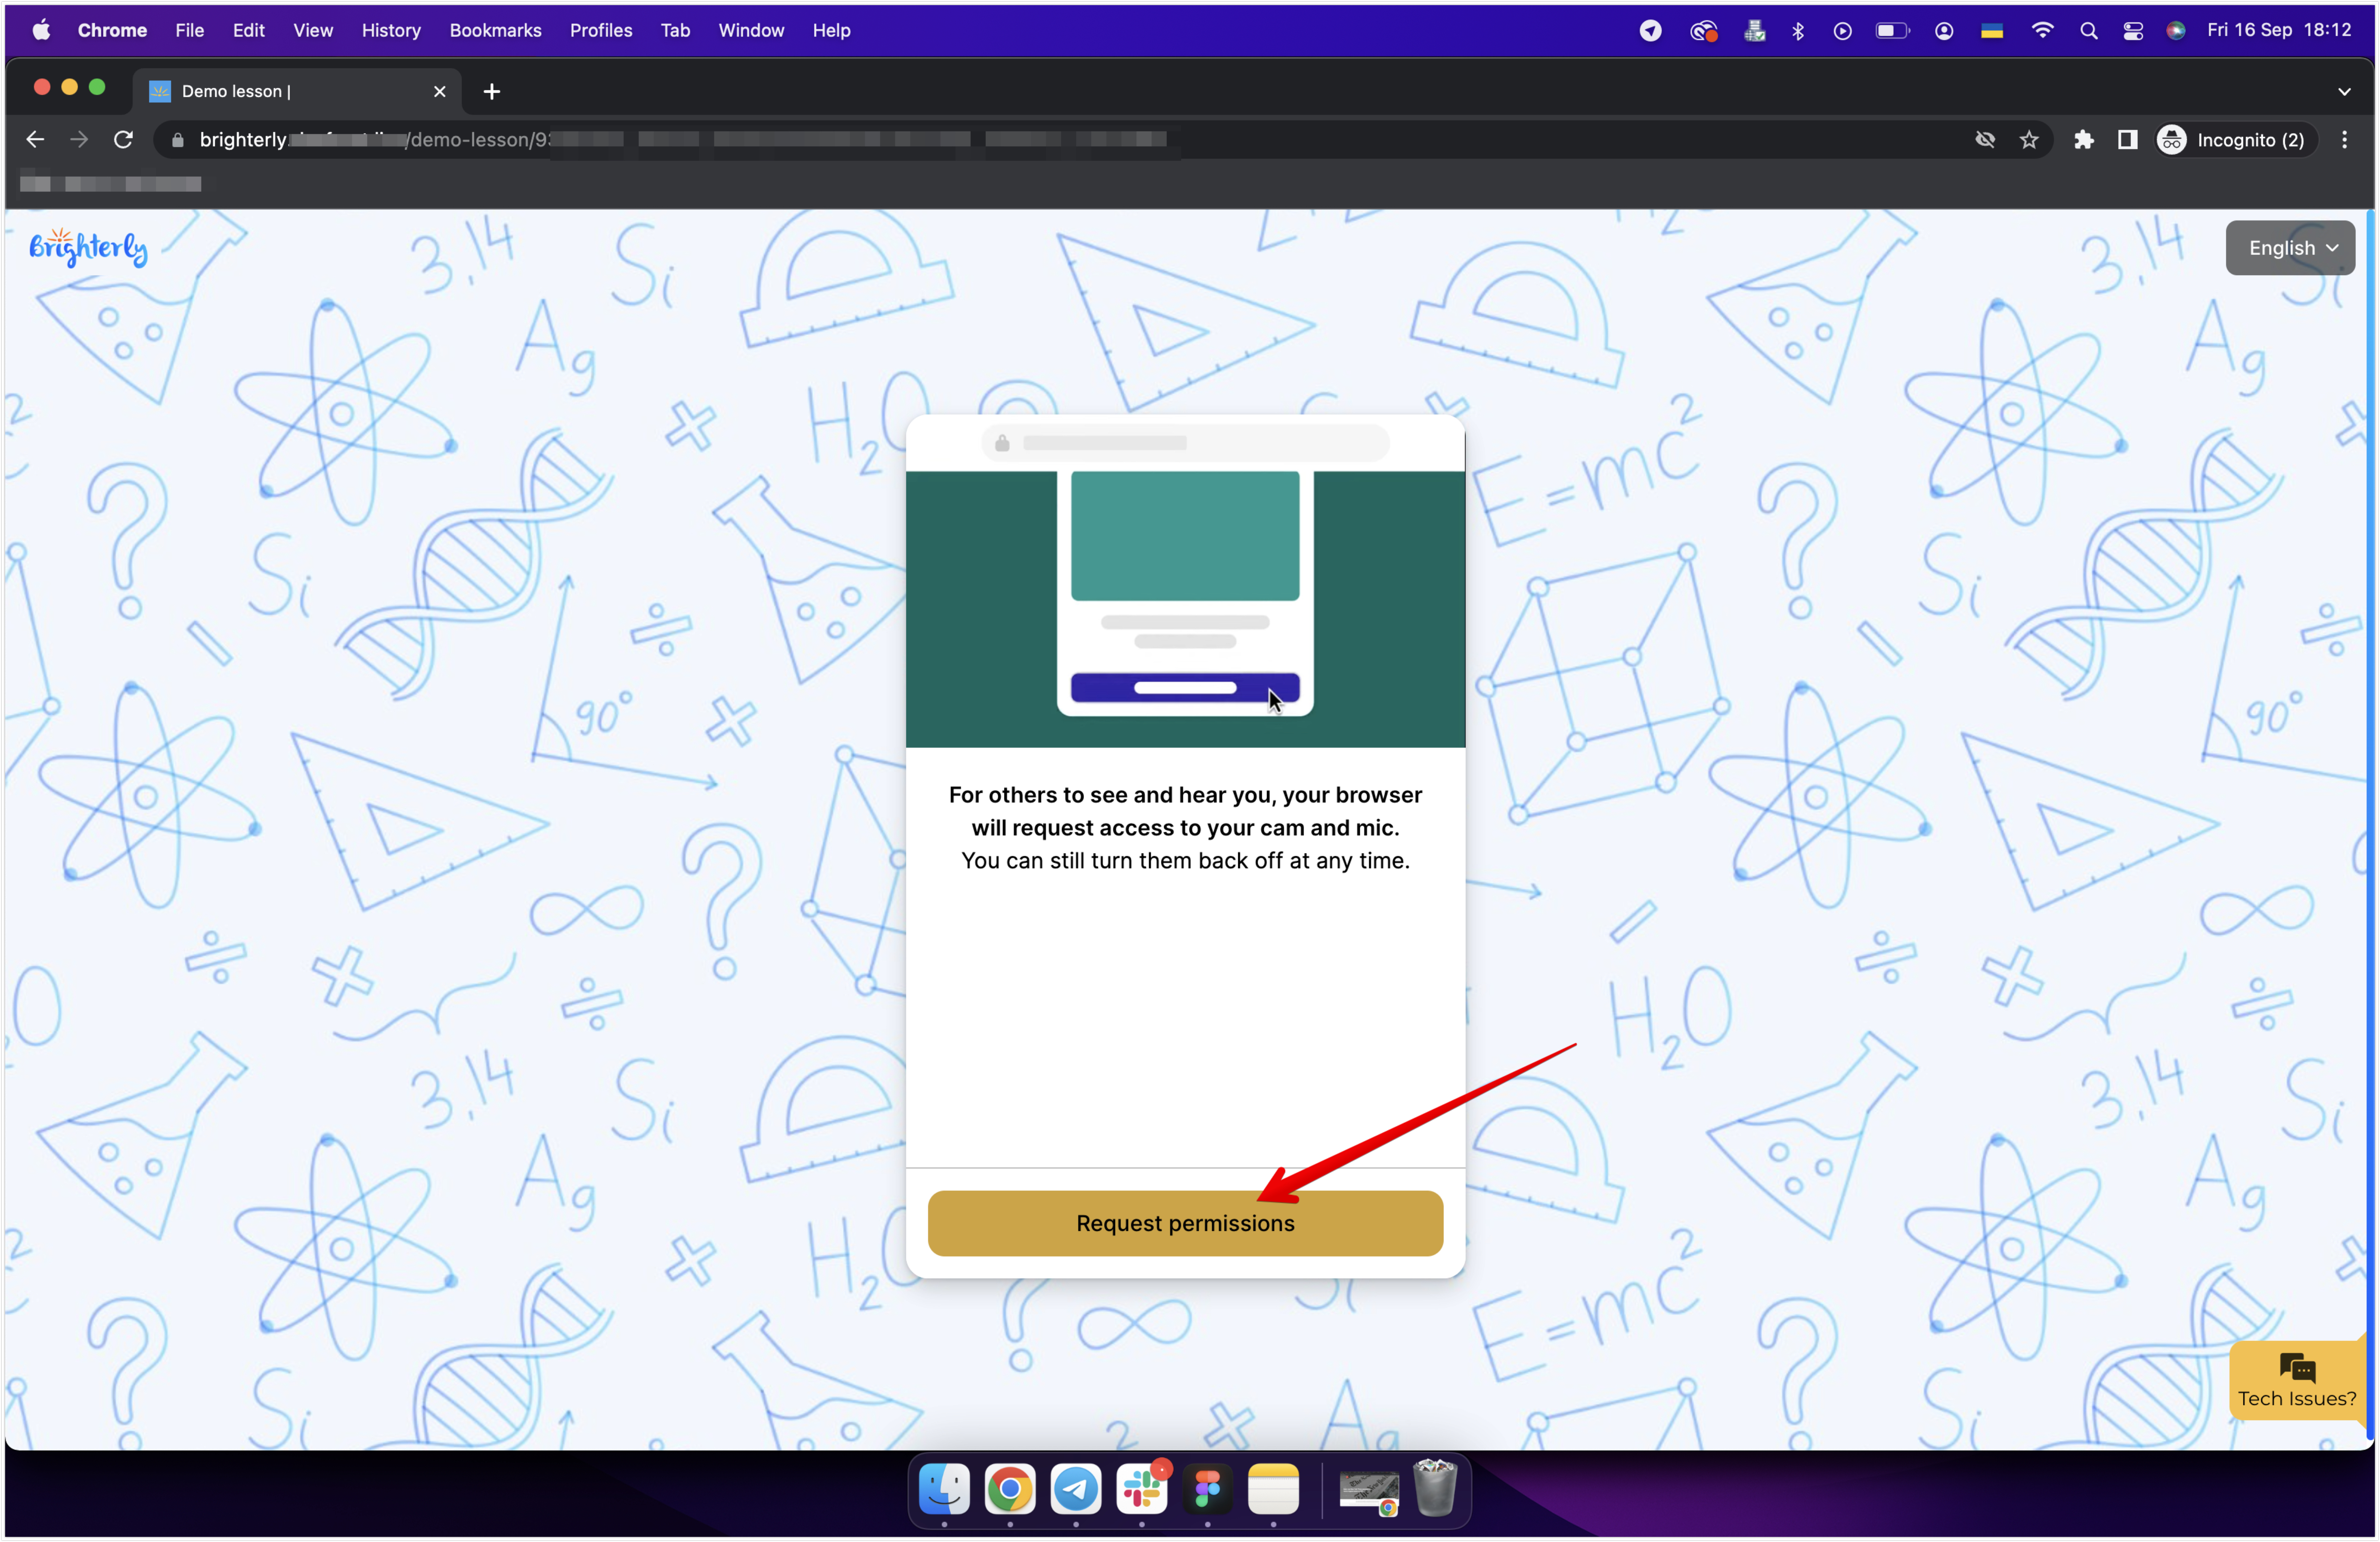Open the Chrome app menu
This screenshot has height=1542, width=2380.
tap(112, 31)
